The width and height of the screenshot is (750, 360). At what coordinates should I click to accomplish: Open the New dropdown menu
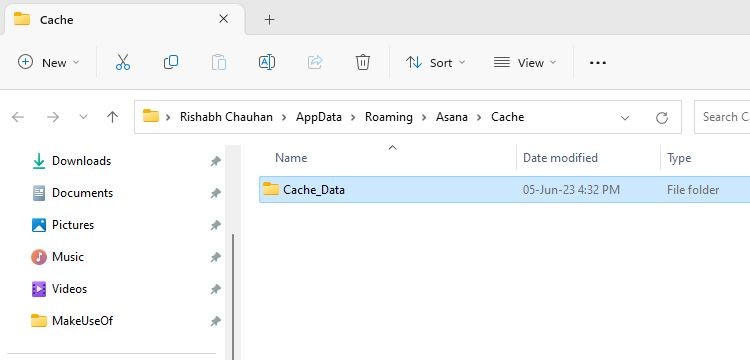48,63
